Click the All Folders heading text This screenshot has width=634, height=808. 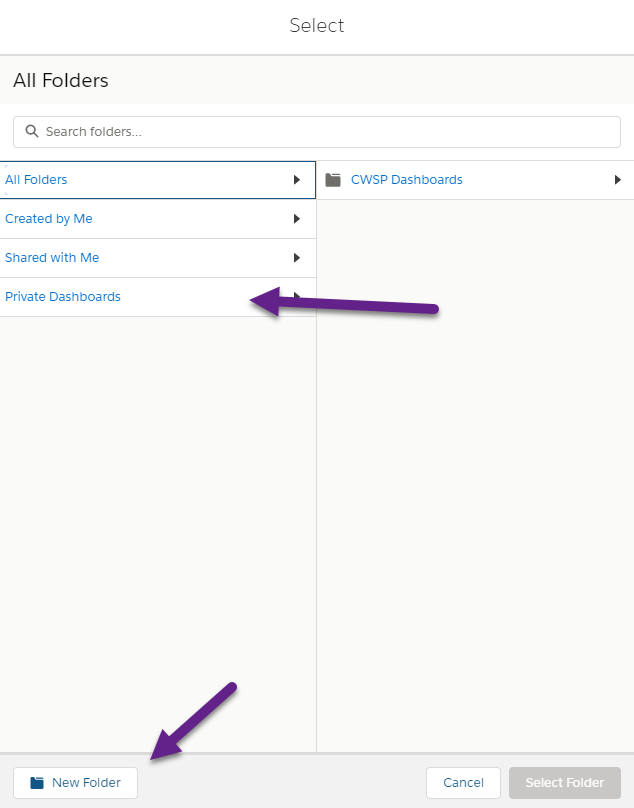click(x=61, y=80)
